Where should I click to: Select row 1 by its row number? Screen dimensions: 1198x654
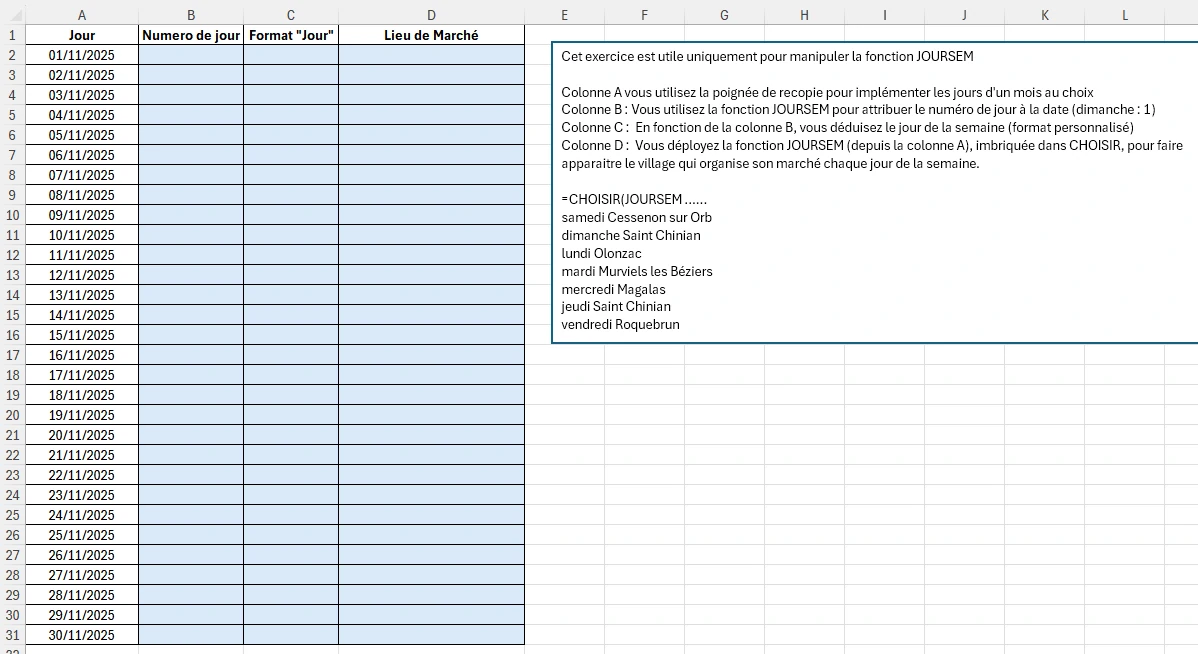(x=12, y=34)
